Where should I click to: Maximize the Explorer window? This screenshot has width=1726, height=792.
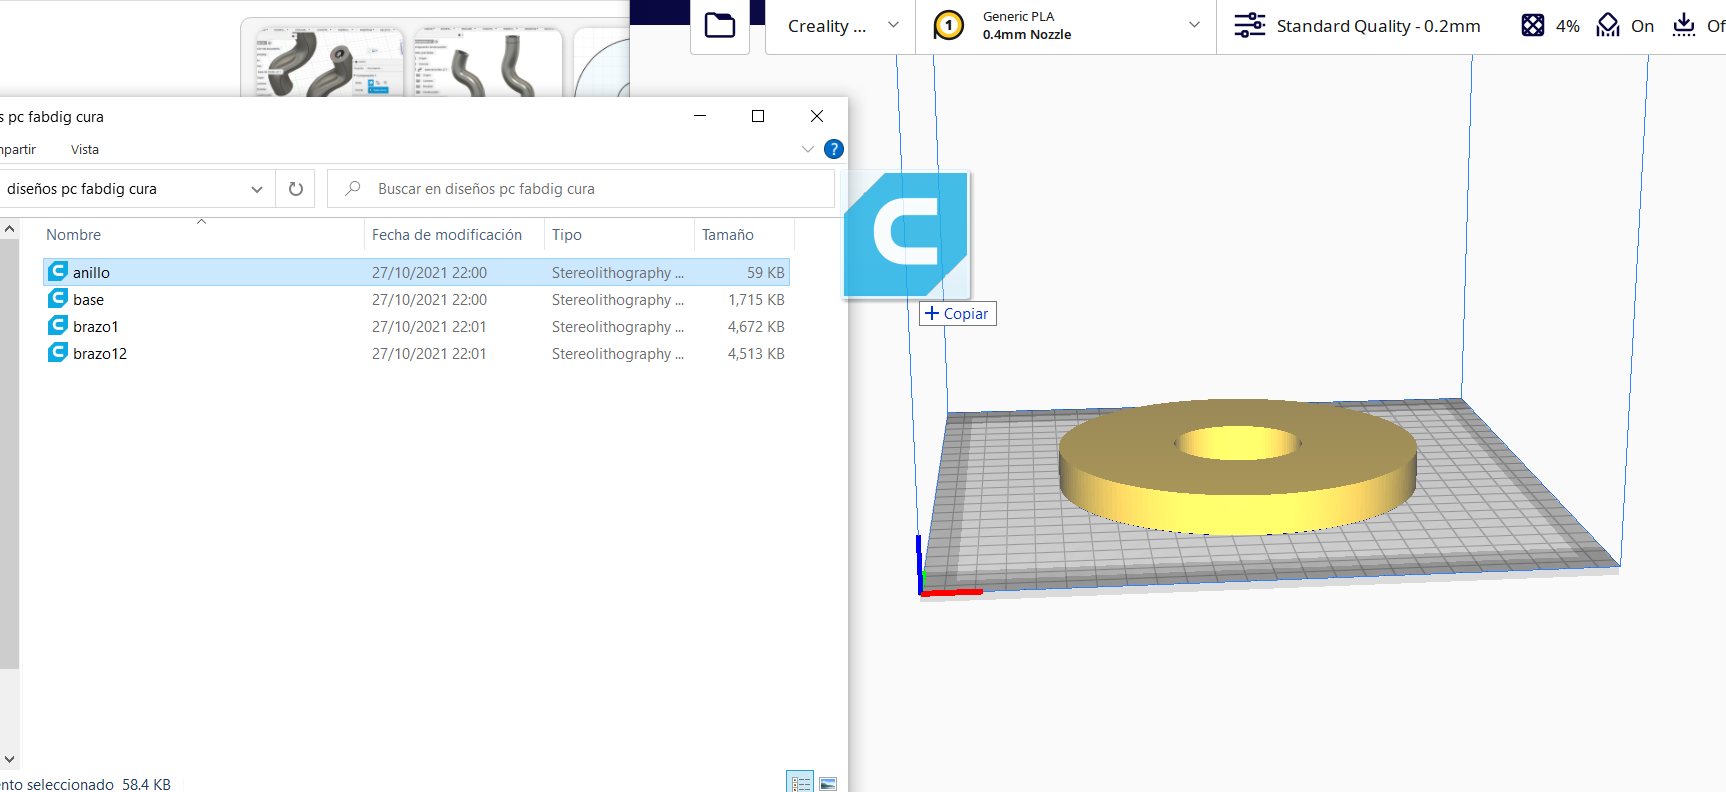[758, 116]
